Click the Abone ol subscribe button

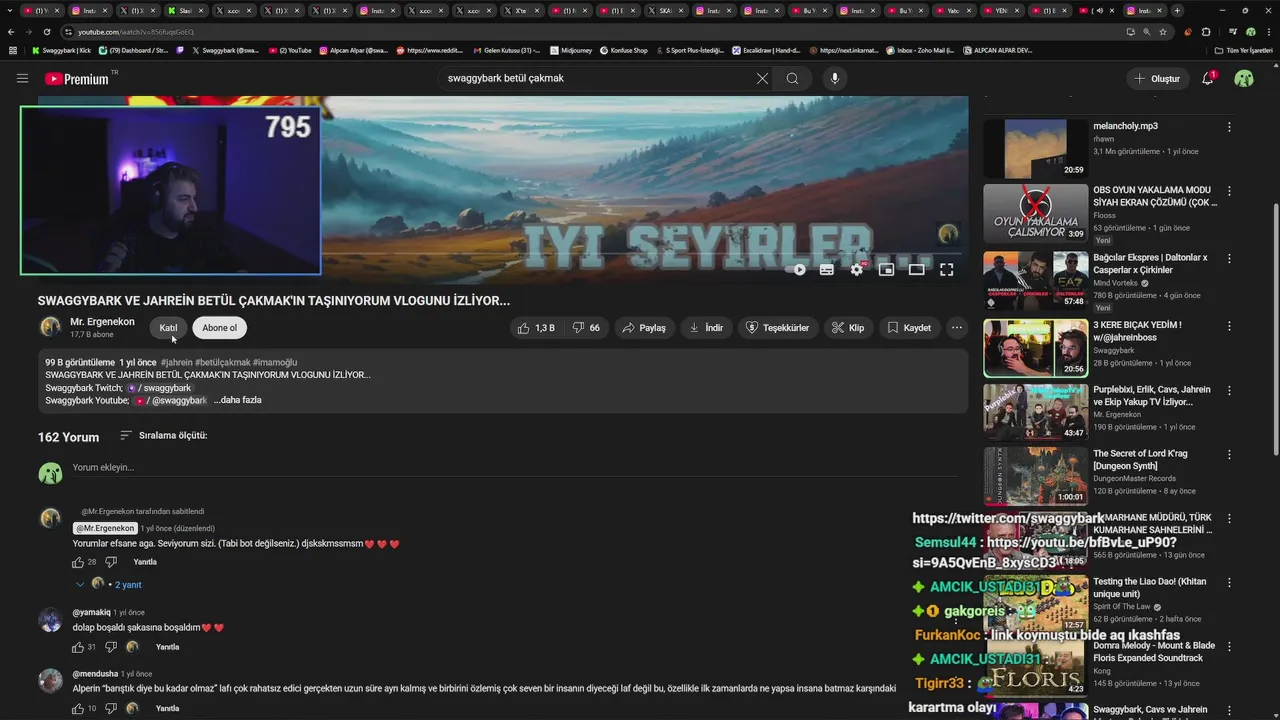click(220, 328)
